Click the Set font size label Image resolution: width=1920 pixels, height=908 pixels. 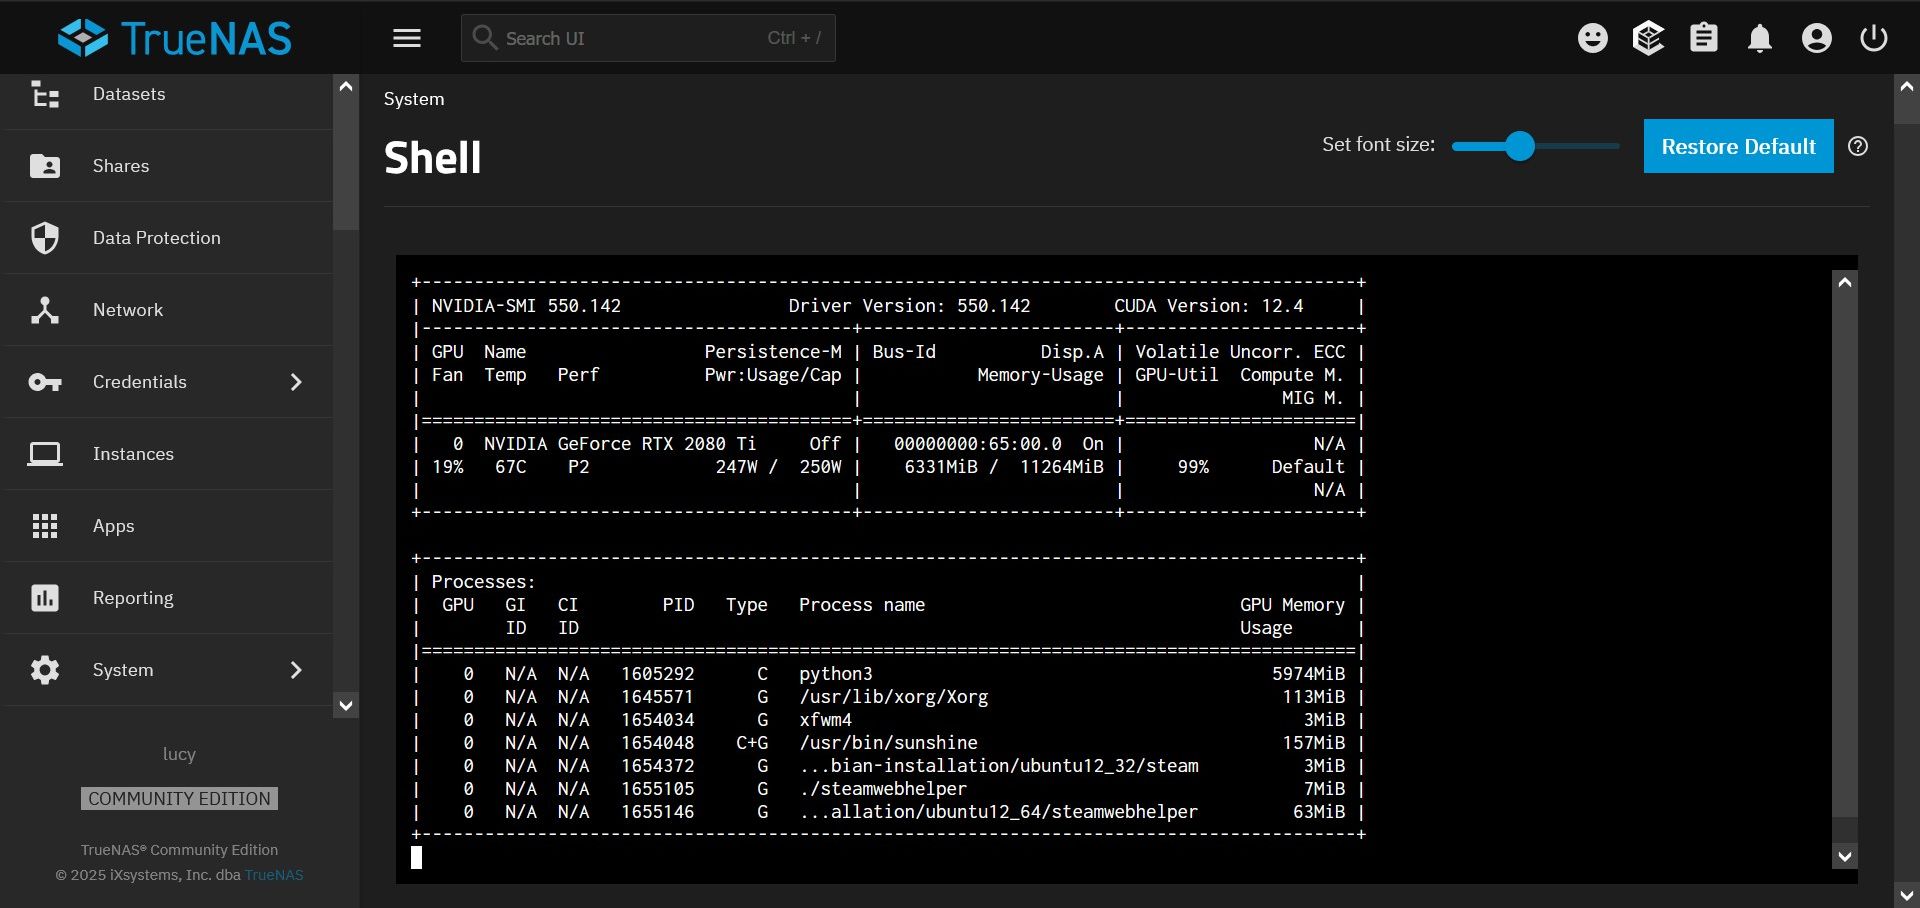pyautogui.click(x=1378, y=145)
